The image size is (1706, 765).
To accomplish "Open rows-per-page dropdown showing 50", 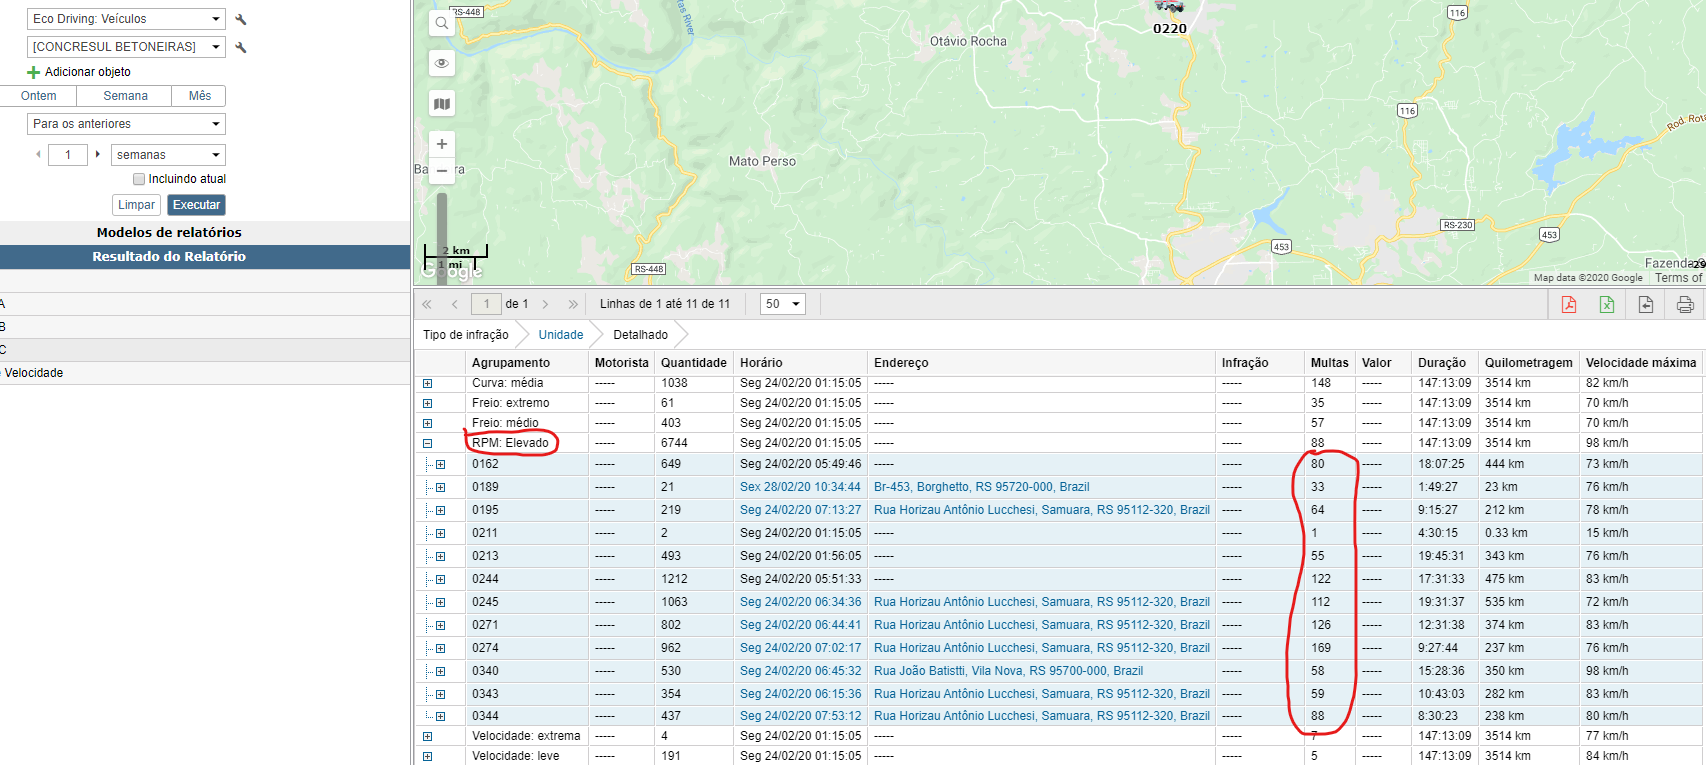I will [782, 304].
